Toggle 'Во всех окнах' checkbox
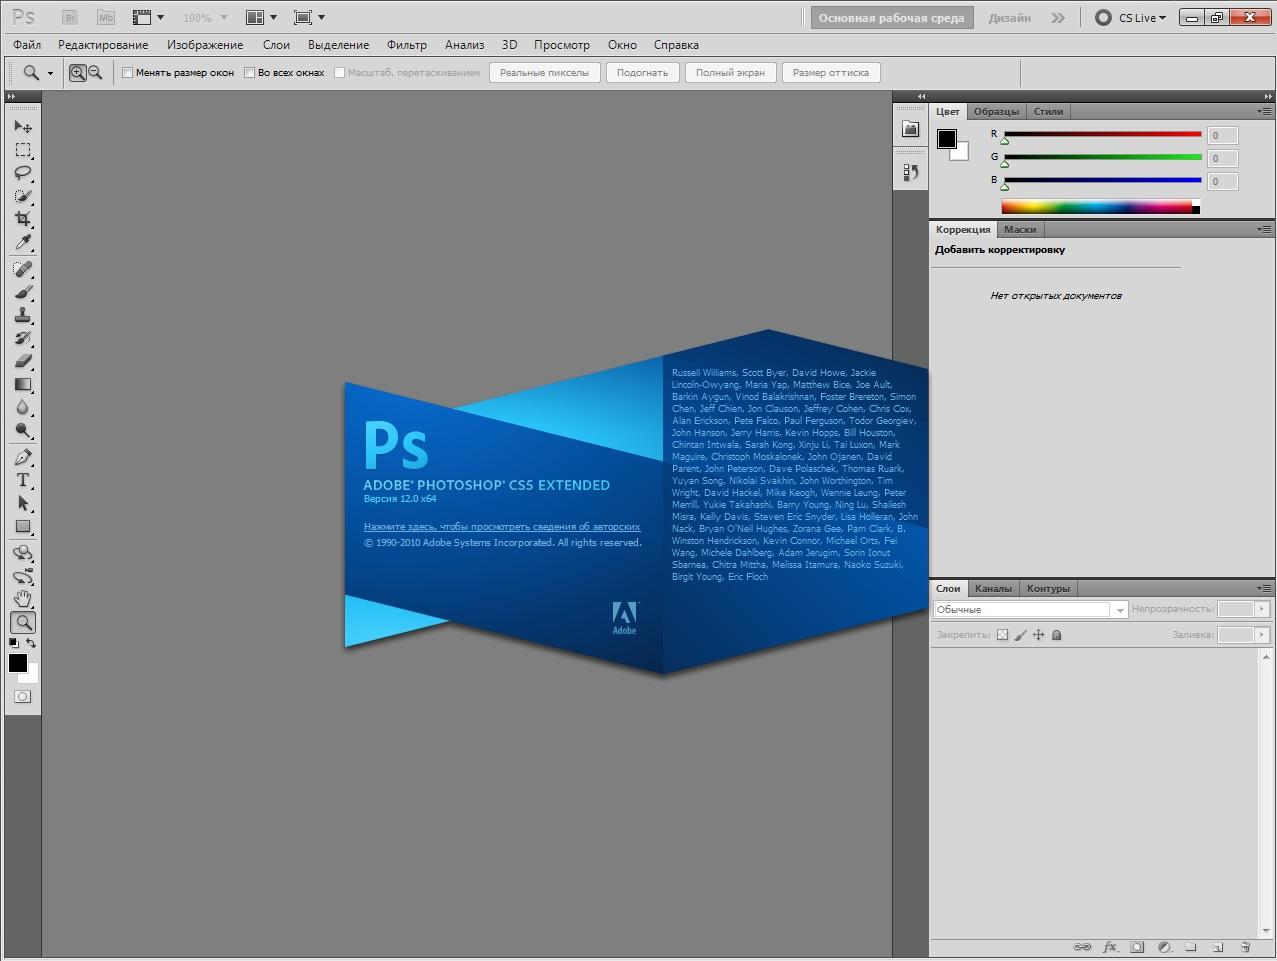Viewport: 1277px width, 961px height. click(250, 73)
